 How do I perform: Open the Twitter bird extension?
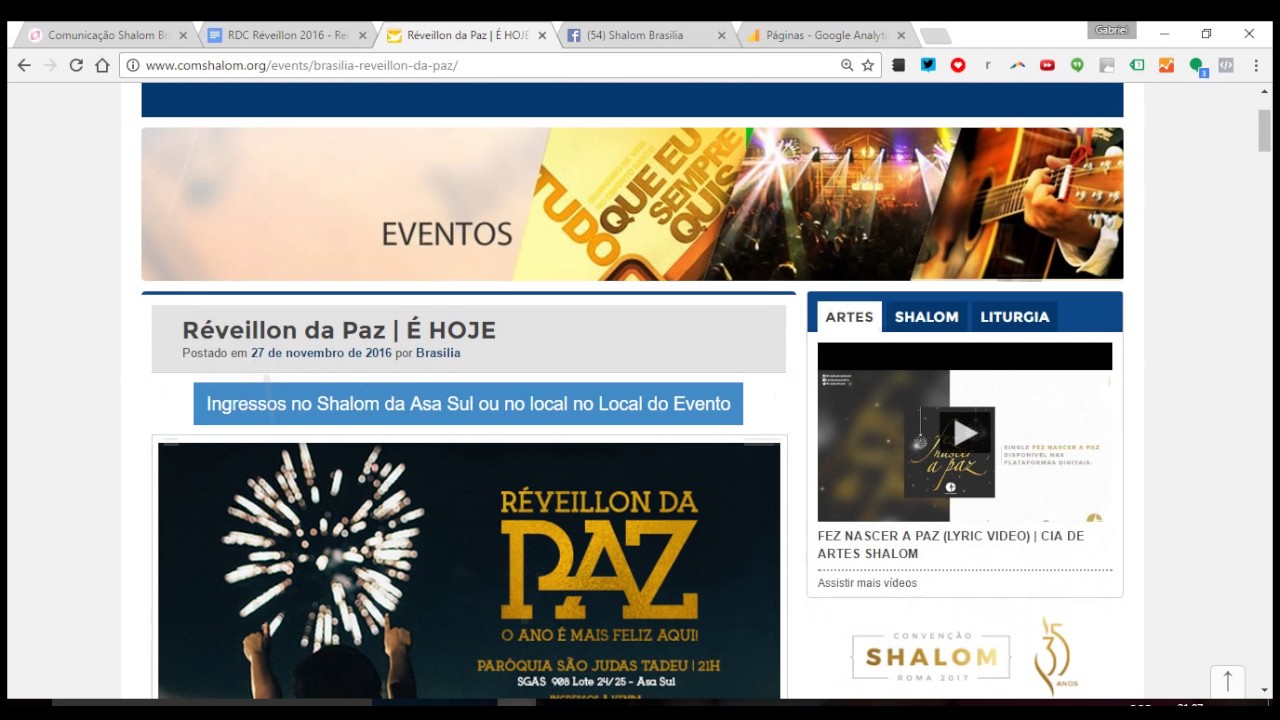tap(929, 65)
